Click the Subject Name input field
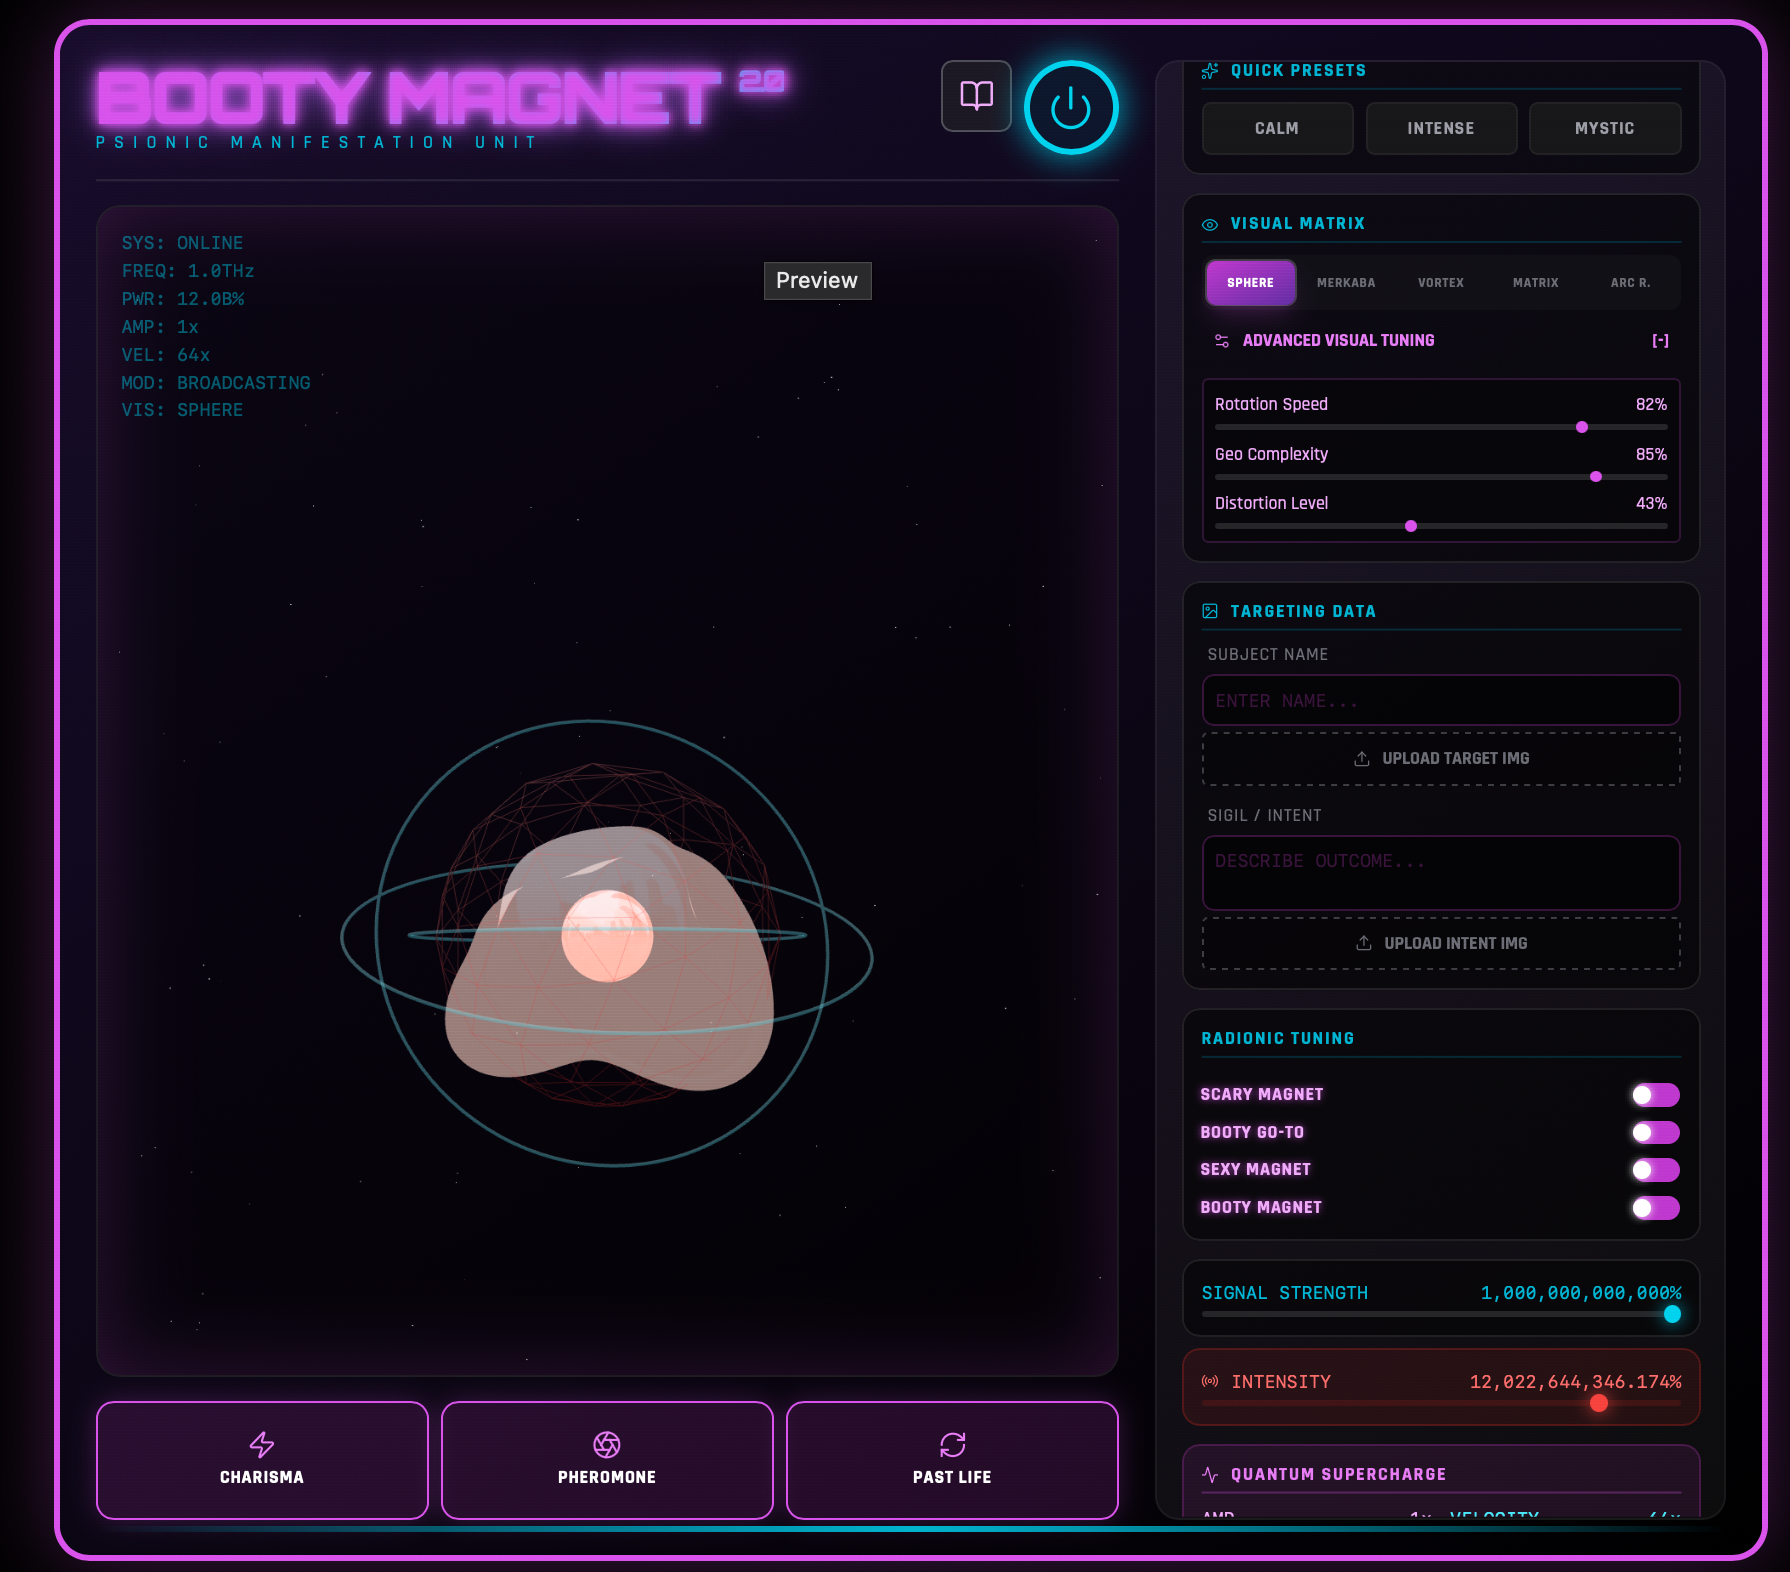This screenshot has height=1572, width=1790. [1440, 701]
